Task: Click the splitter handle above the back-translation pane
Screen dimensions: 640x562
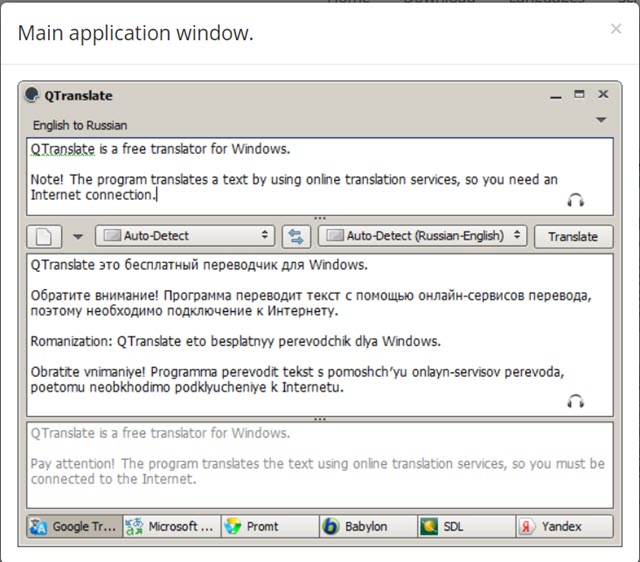Action: [320, 419]
